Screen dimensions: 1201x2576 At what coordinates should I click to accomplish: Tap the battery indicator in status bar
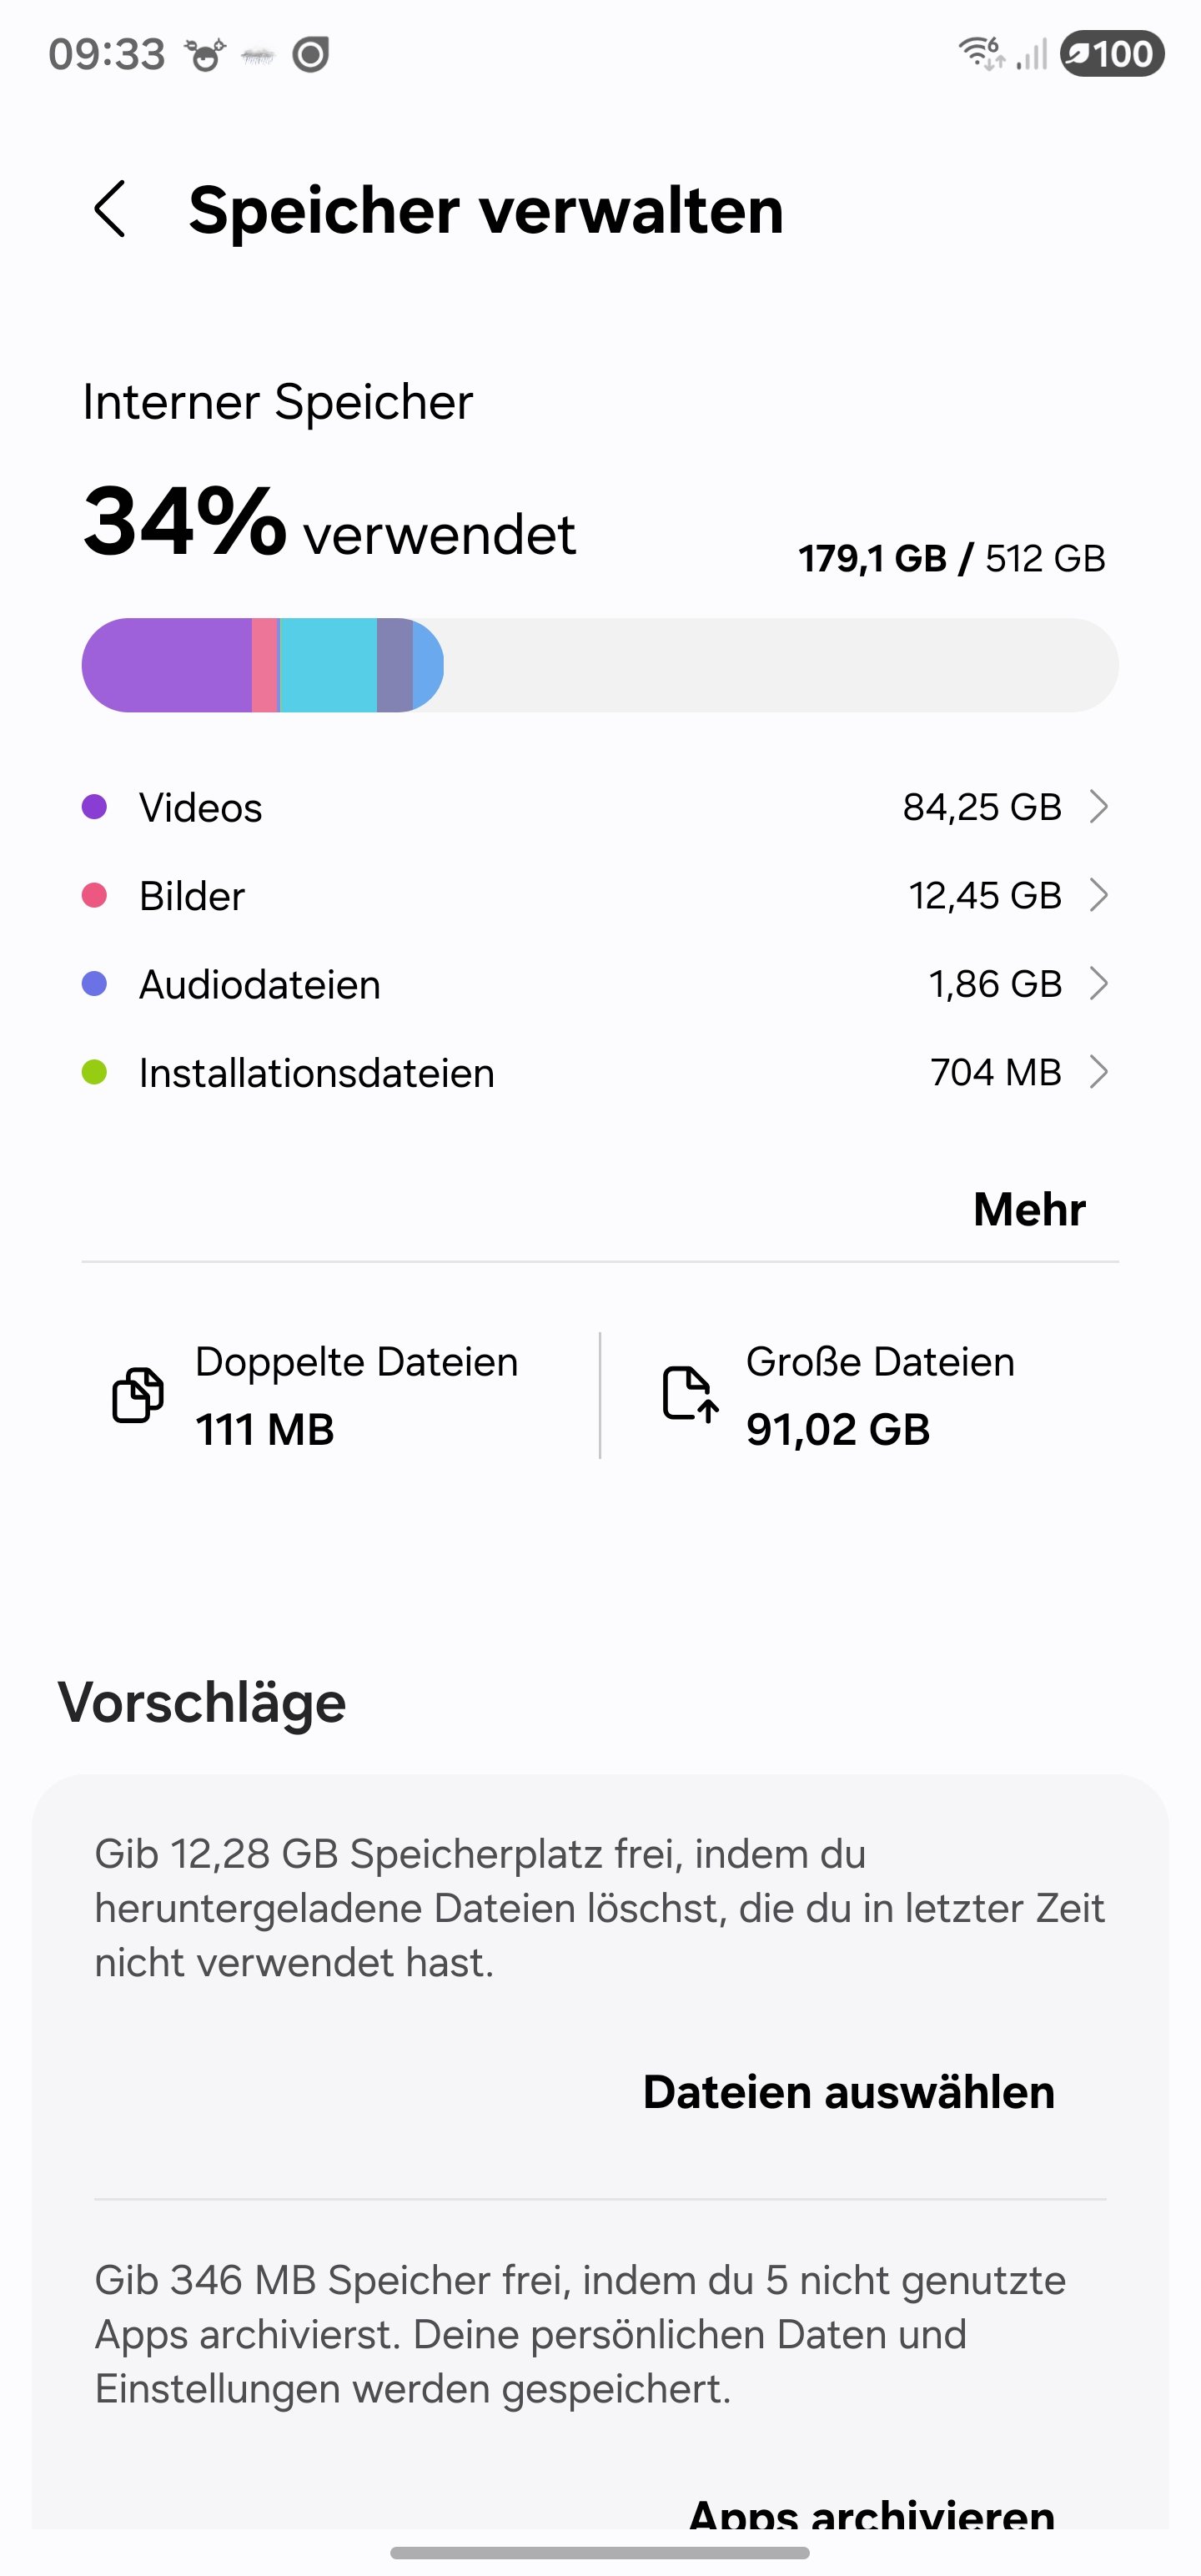tap(1112, 54)
